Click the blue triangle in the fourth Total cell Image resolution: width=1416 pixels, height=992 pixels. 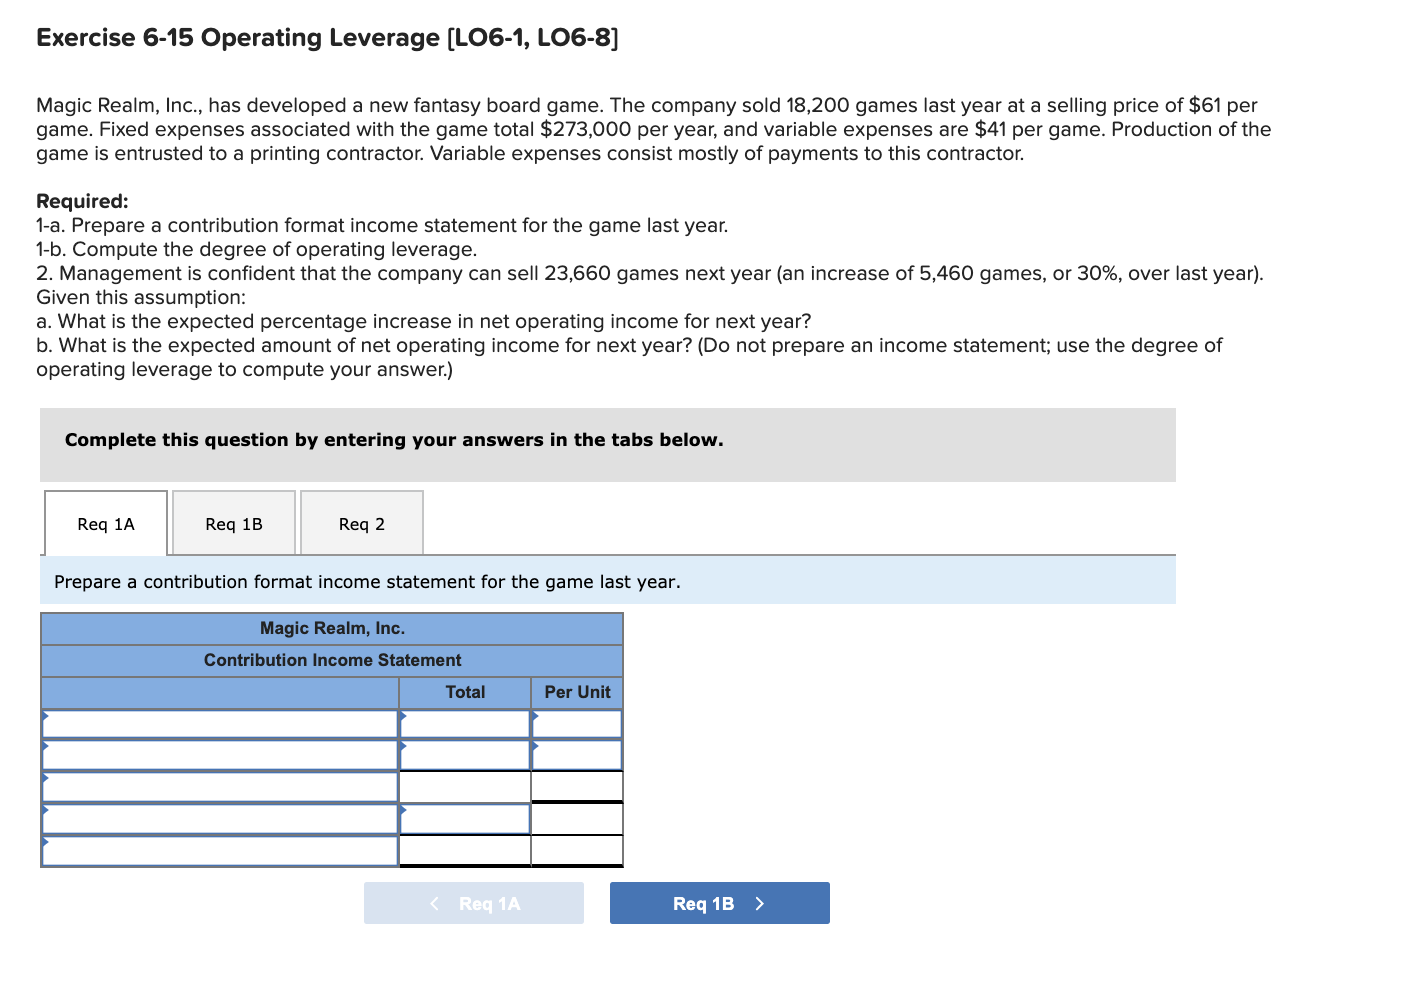tap(403, 811)
